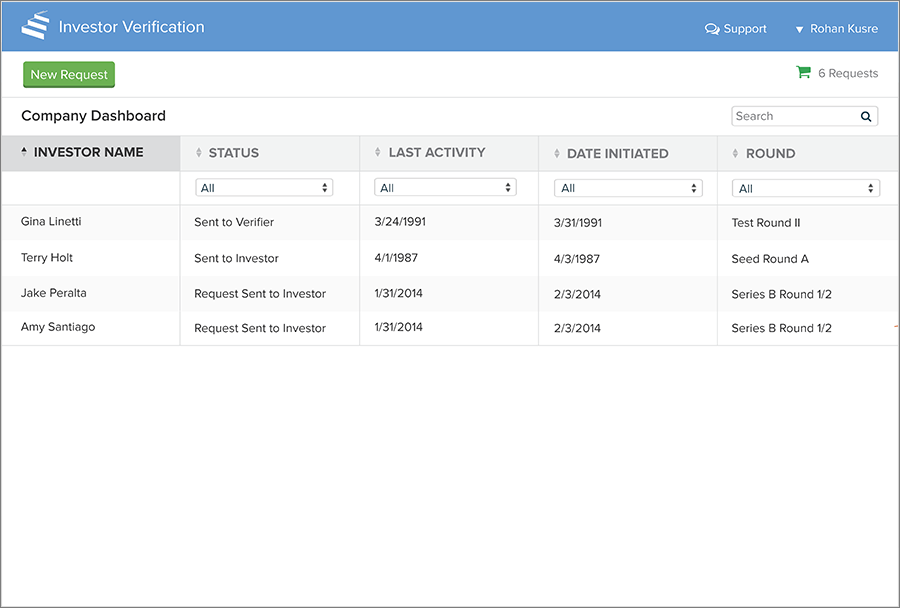This screenshot has height=608, width=900.
Task: Click the search magnifying glass icon
Action: 866,116
